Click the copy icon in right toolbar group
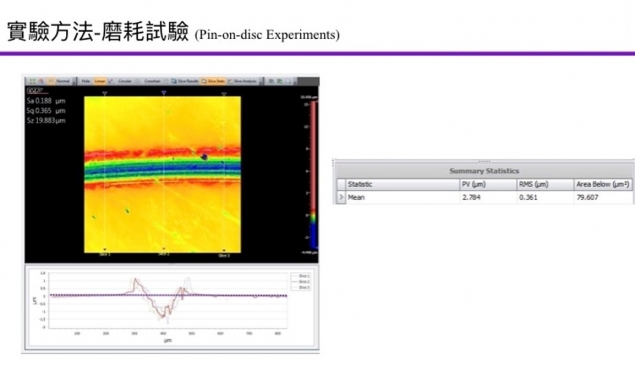This screenshot has height=366, width=635. [271, 81]
